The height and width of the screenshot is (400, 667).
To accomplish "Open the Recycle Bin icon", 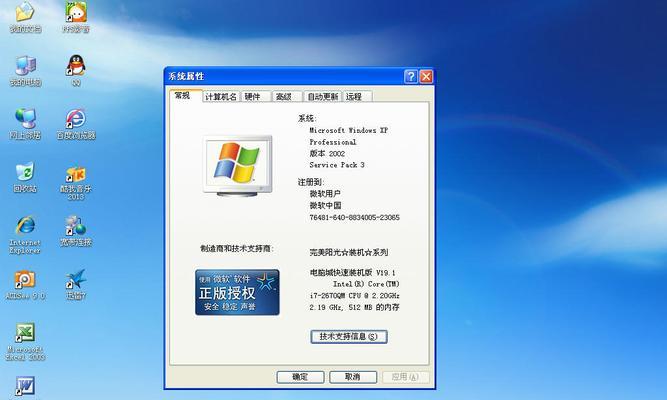I will 25,177.
